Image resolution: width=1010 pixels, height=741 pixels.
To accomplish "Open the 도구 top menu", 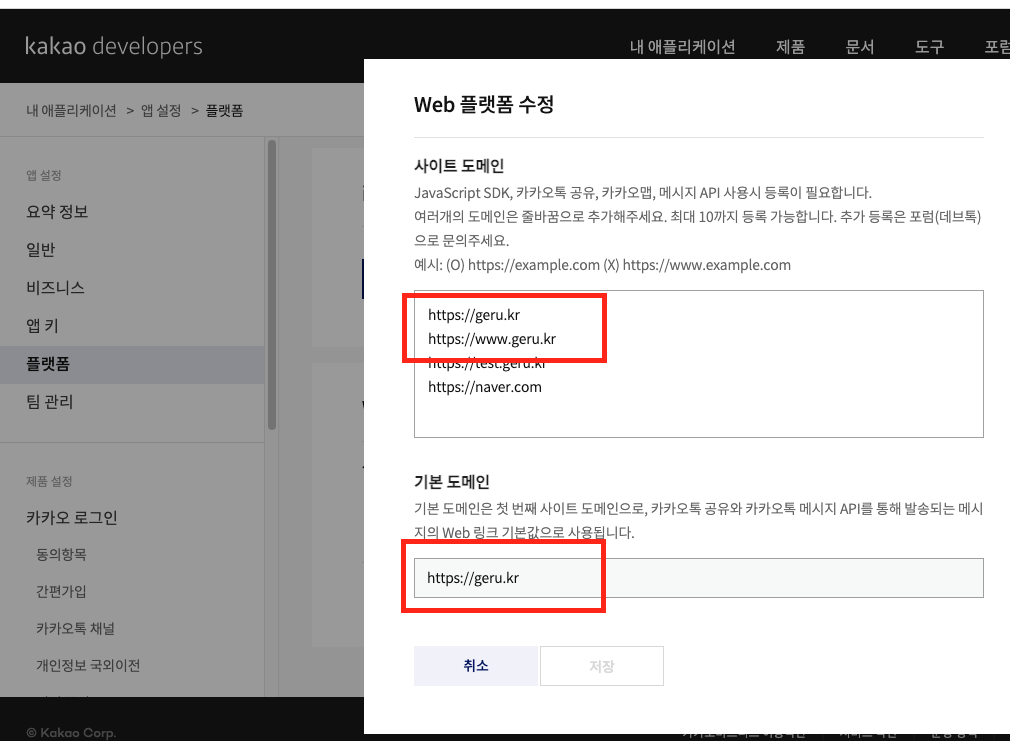I will (x=929, y=47).
